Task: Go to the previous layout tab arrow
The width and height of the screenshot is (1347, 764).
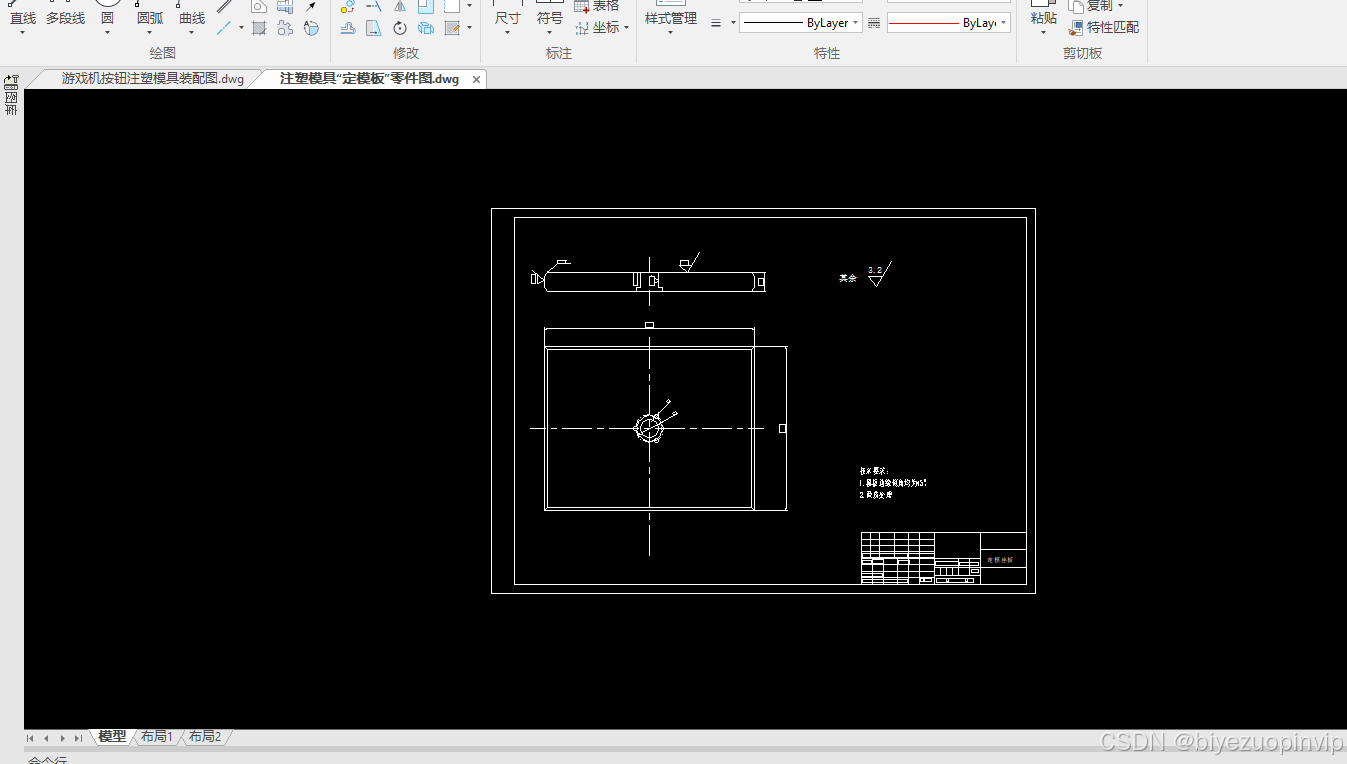Action: 46,738
